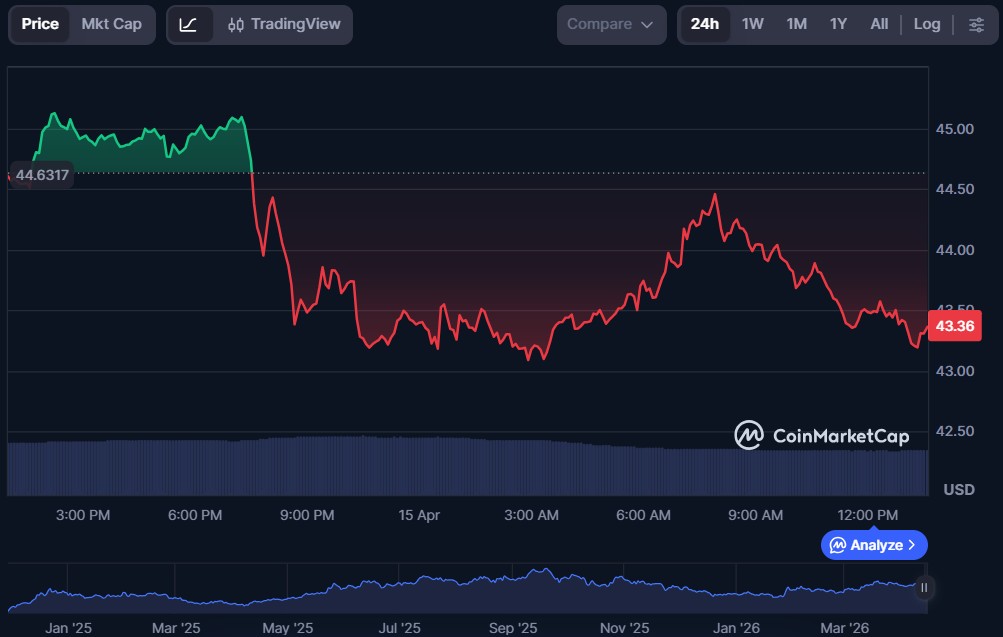
Task: Click Sep '25 on the overview timeline
Action: [513, 628]
